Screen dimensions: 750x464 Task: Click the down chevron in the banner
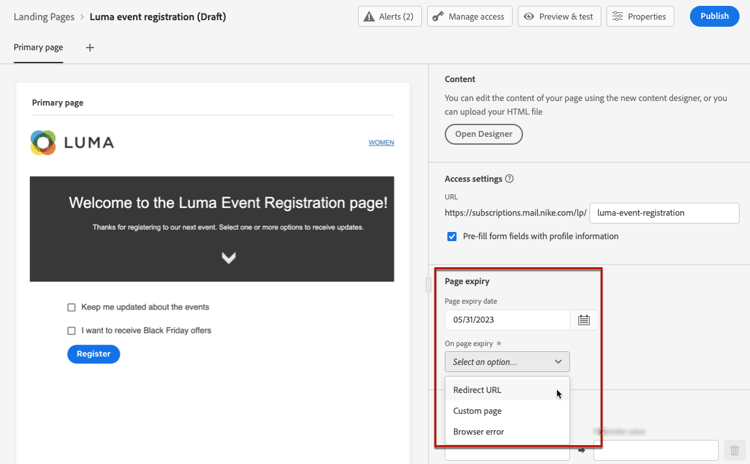[229, 258]
